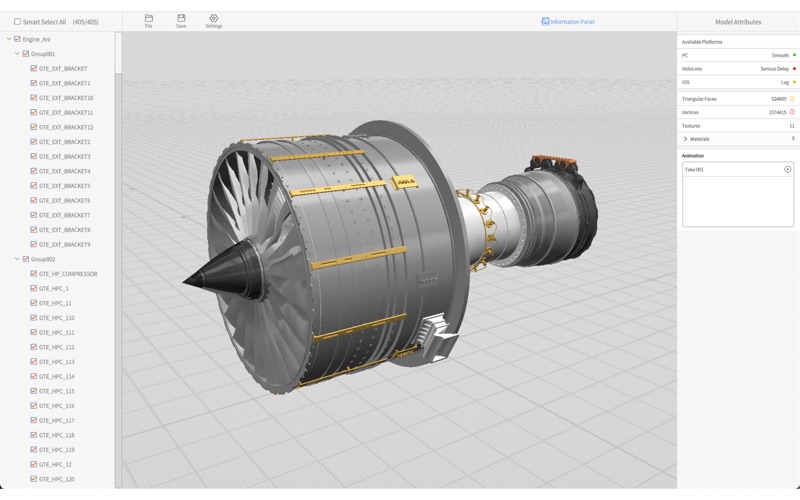800x500 pixels.
Task: Collapse the Engine_Ani tree node
Action: 9,39
